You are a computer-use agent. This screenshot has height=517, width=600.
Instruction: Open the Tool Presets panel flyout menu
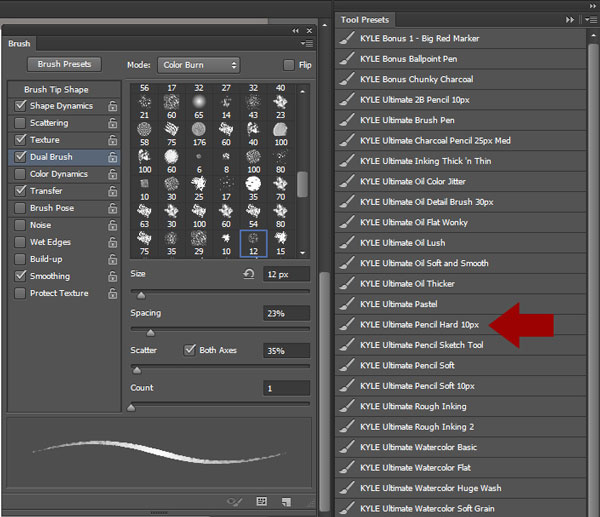coord(591,20)
